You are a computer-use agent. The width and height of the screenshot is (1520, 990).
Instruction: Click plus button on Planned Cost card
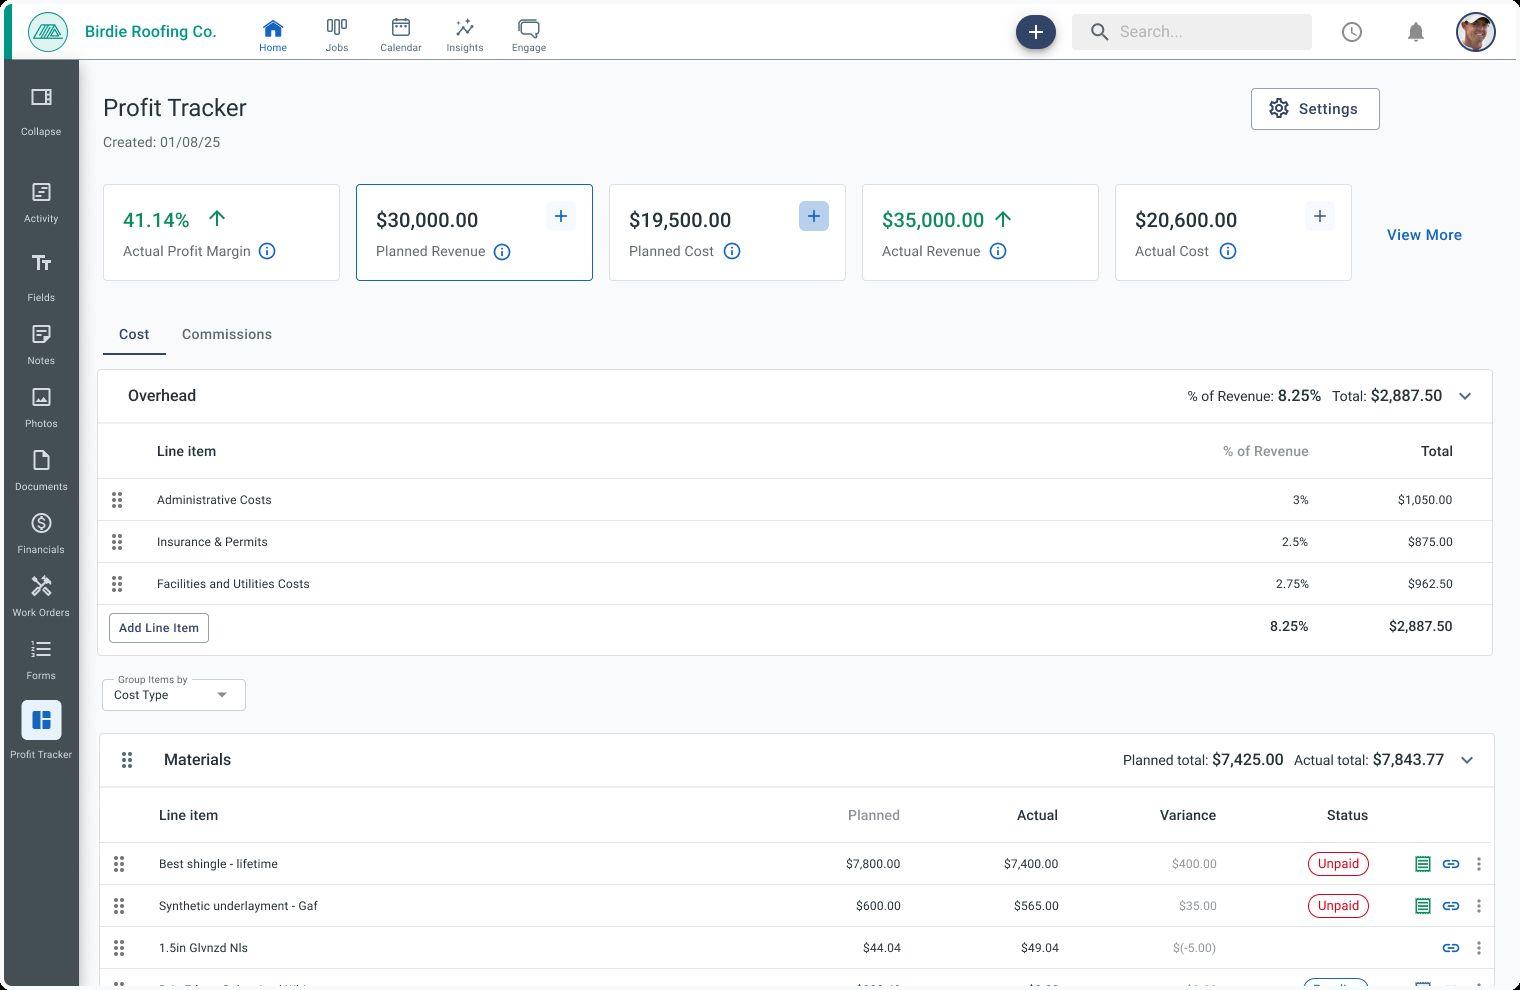(814, 216)
